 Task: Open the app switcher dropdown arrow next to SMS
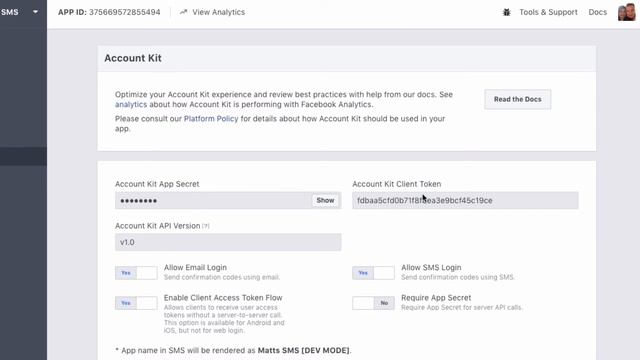click(36, 12)
